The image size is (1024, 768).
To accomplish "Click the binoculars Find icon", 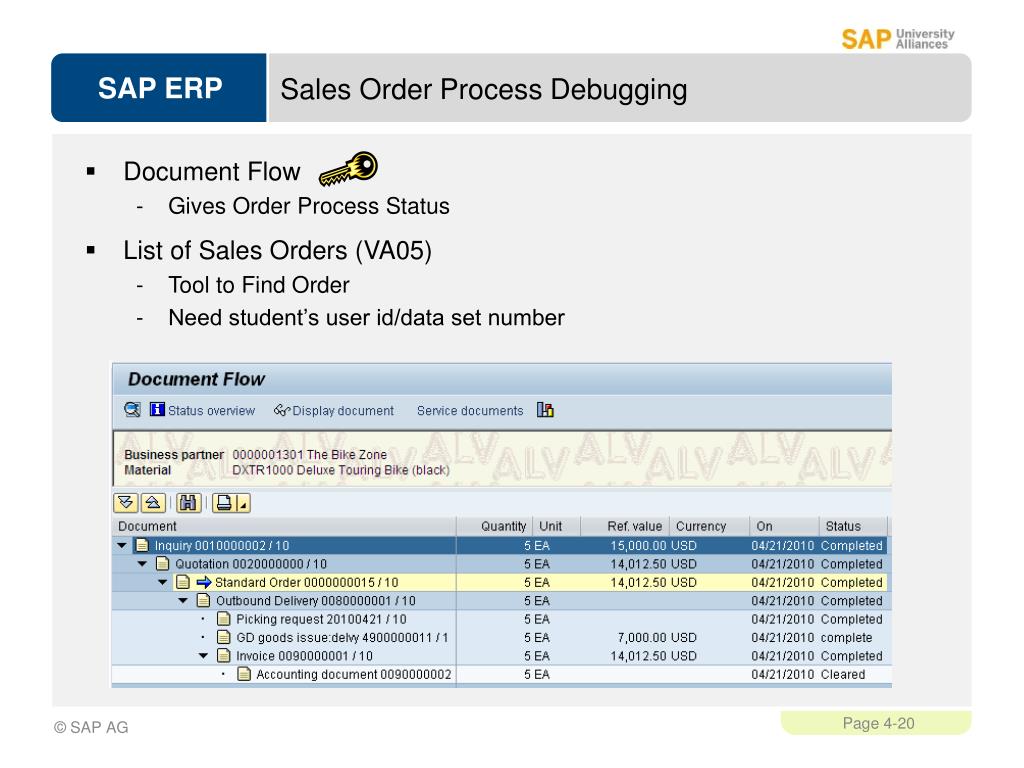I will point(188,503).
